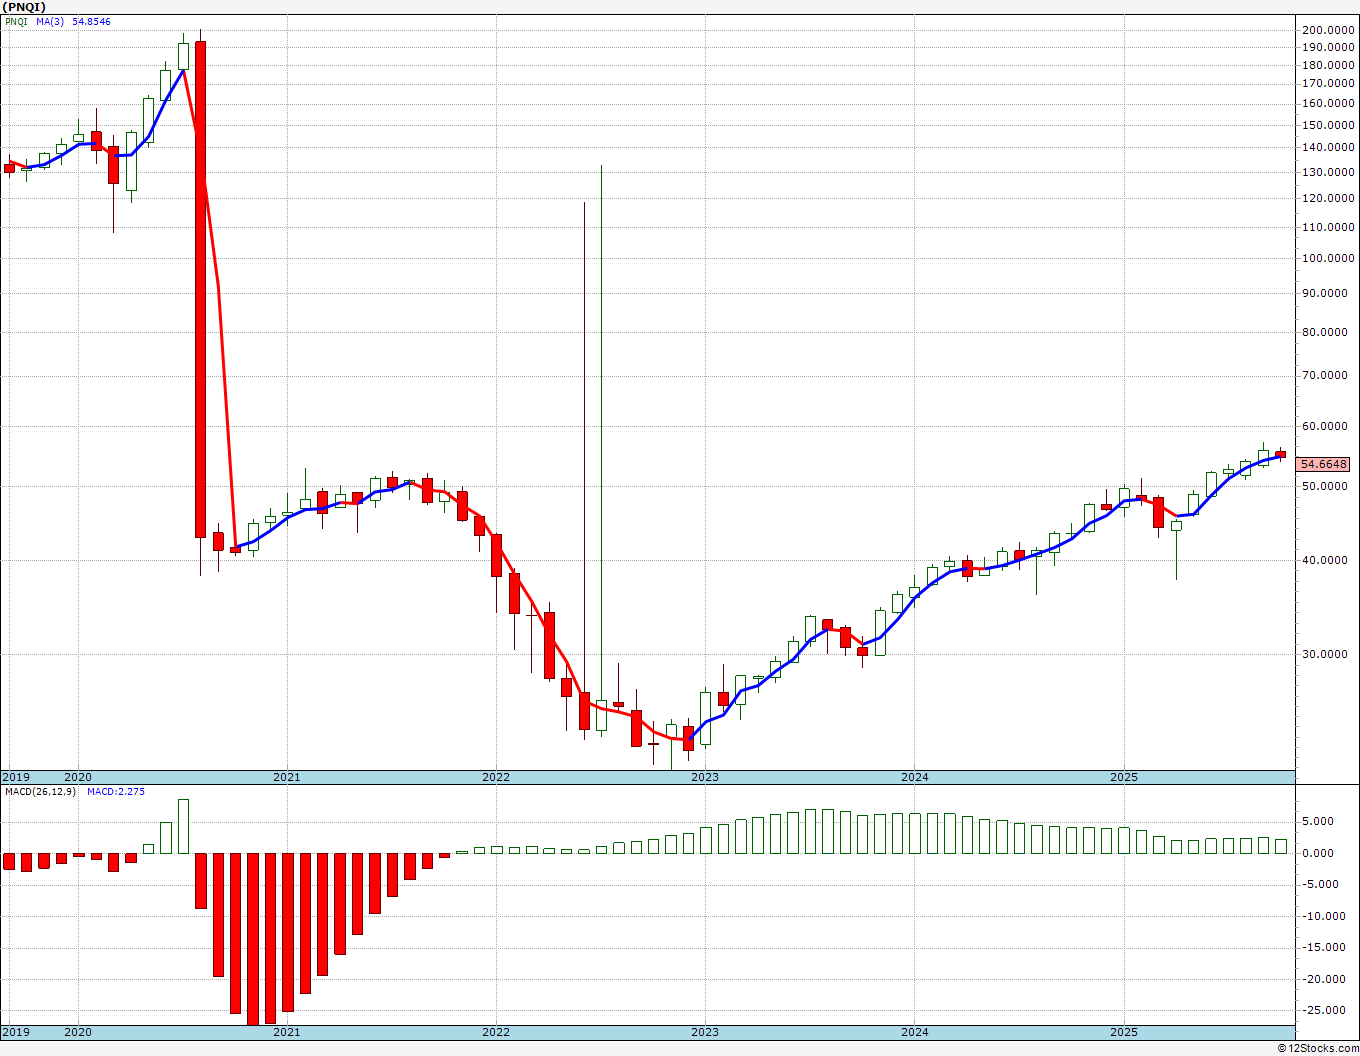Click 2019 on the price chart time axis
The height and width of the screenshot is (1056, 1360).
[16, 777]
